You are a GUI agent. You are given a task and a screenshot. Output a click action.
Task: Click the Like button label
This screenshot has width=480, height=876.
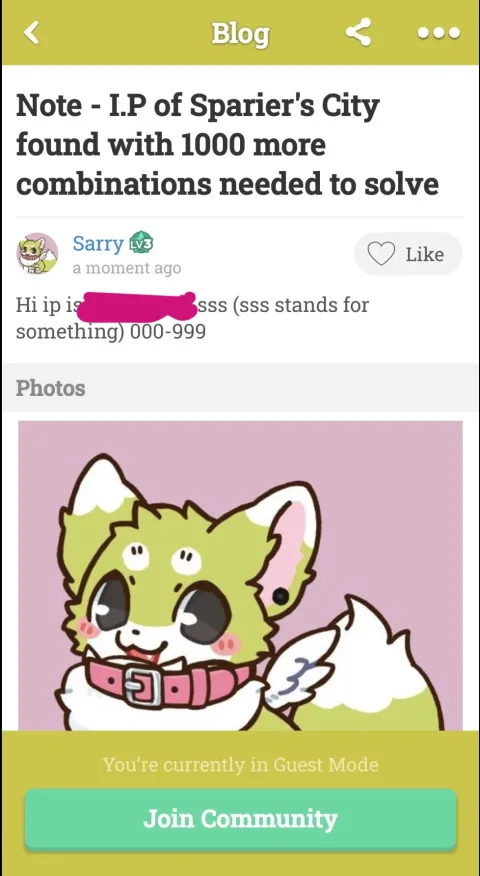pos(425,254)
